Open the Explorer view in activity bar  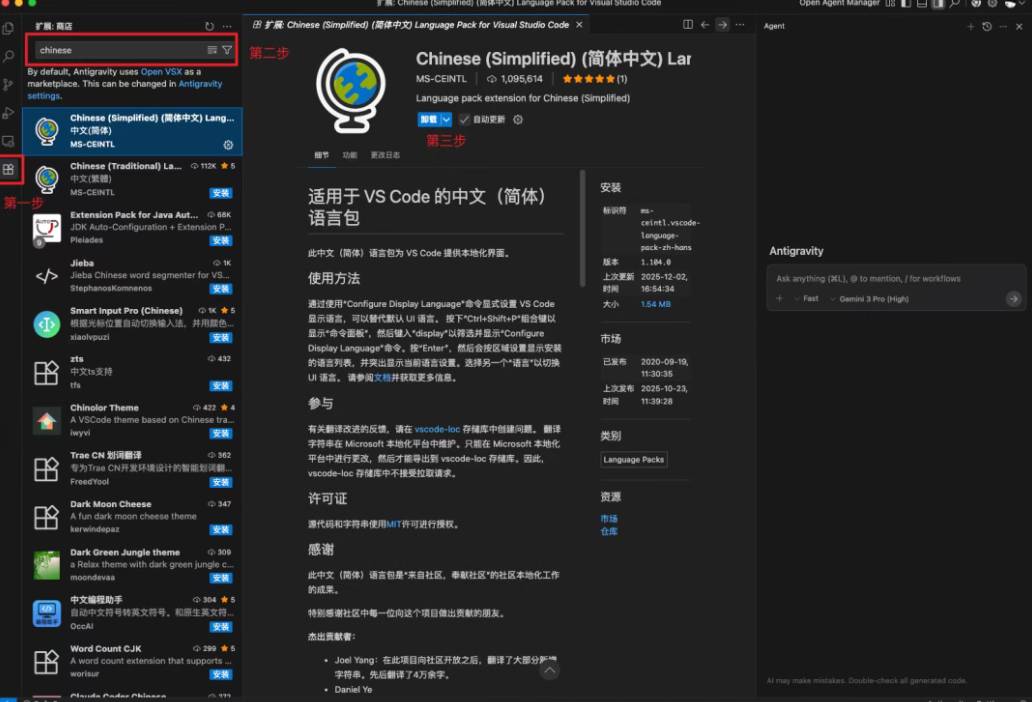(x=9, y=28)
